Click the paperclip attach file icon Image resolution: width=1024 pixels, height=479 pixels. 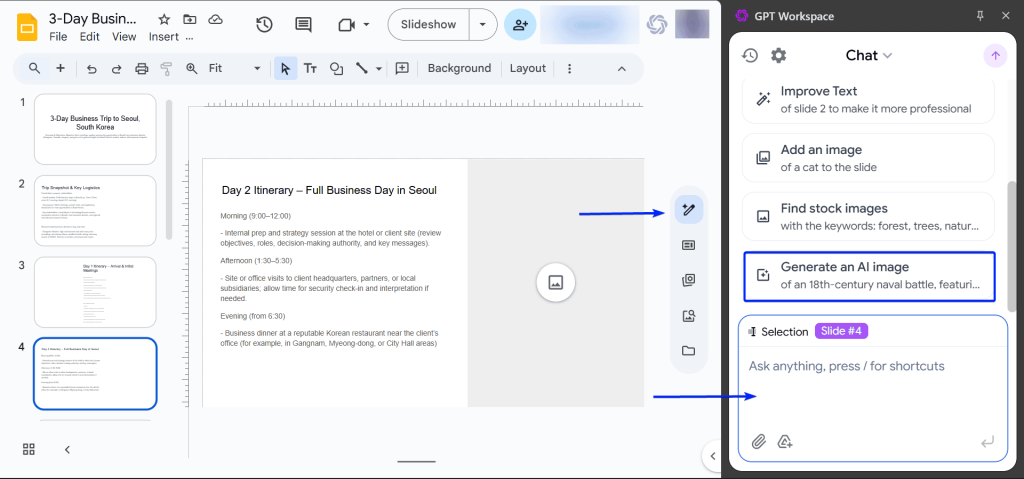point(759,441)
